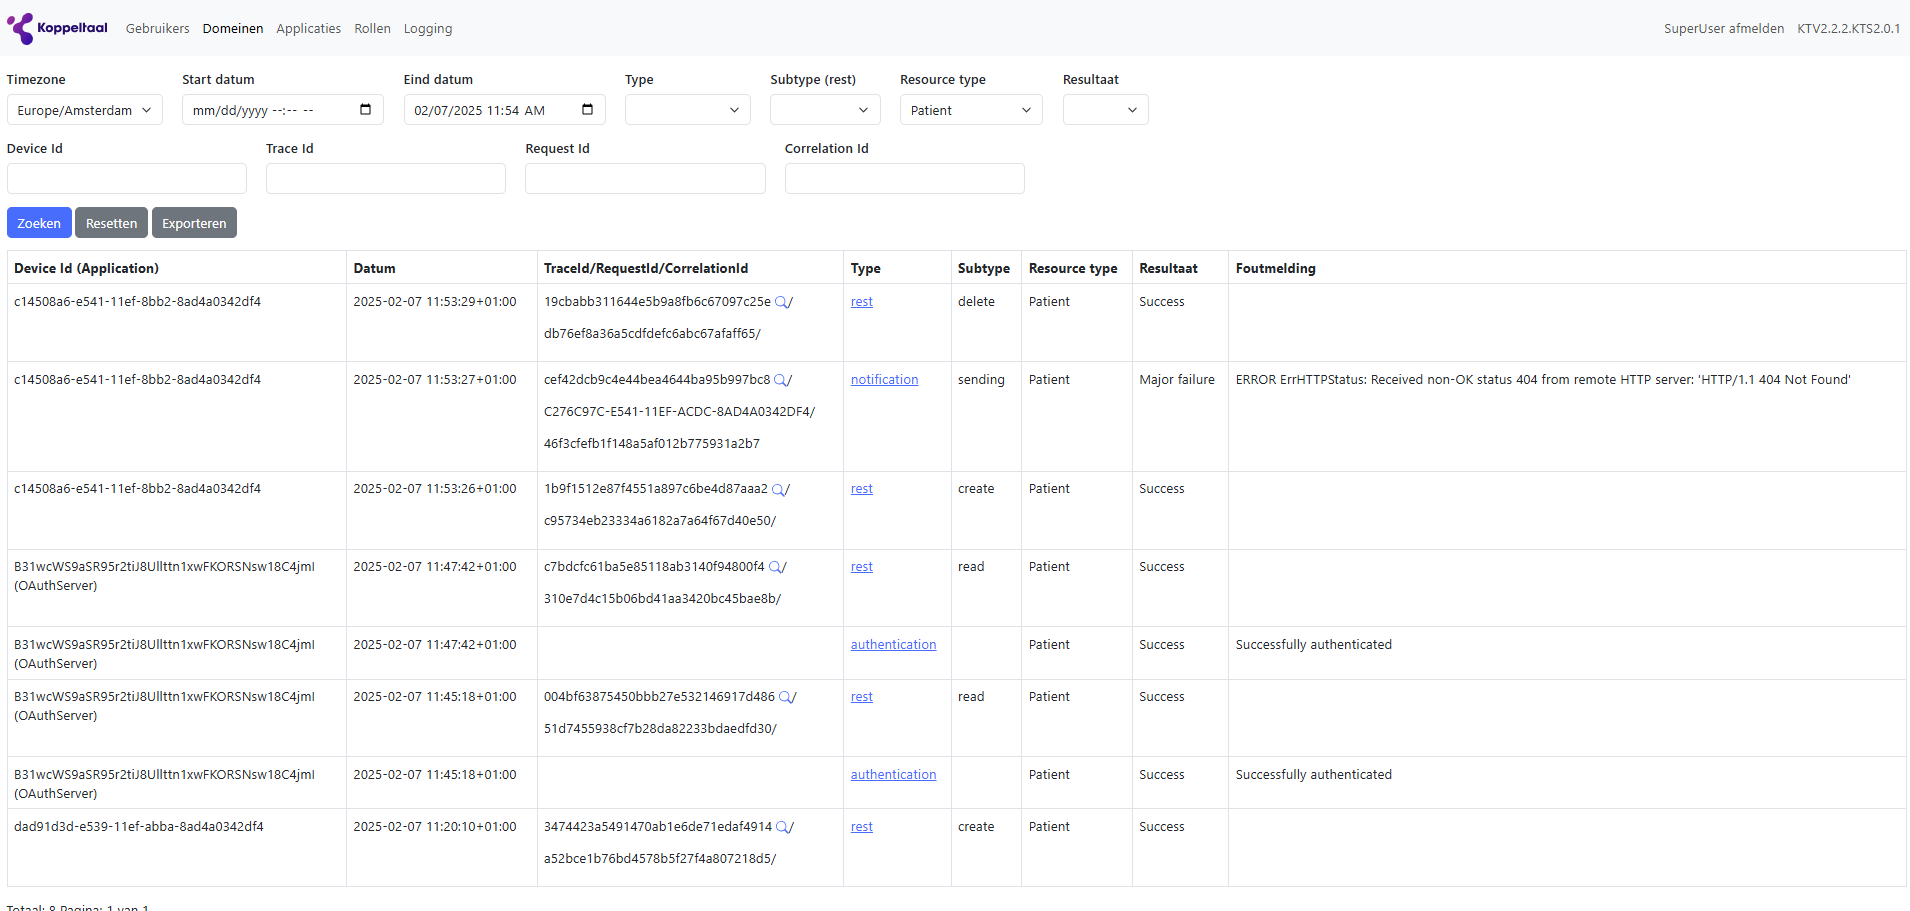Click magnifier icon beside trace c7bdcfc61ba5e85118ab3140f94800f4
Screen dimensions: 1910x911
[x=775, y=567]
